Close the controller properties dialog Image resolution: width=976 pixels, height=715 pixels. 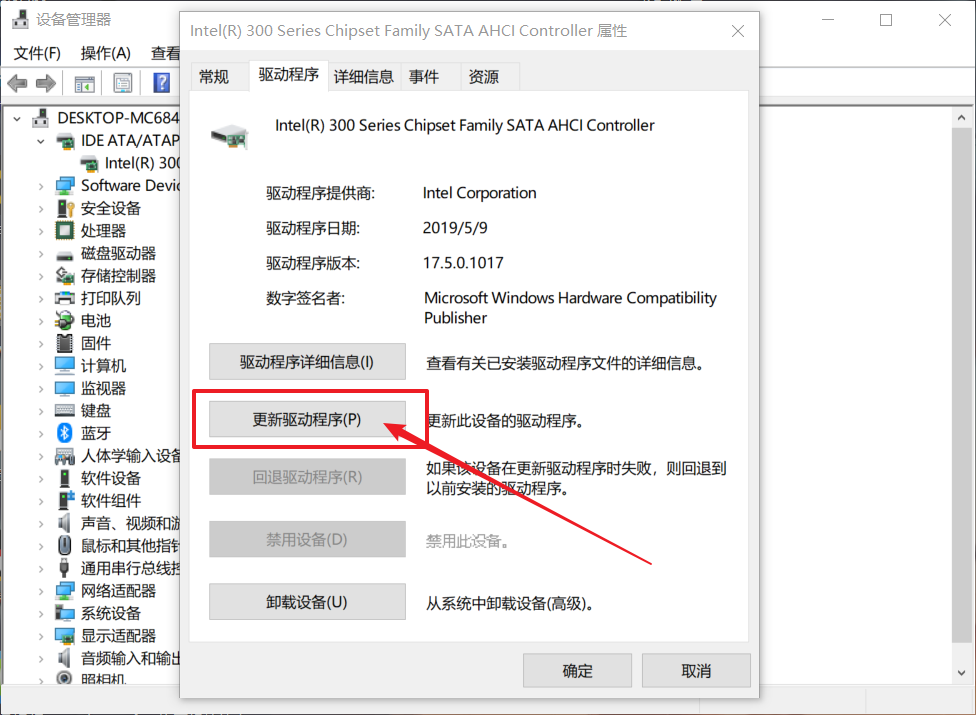point(738,31)
